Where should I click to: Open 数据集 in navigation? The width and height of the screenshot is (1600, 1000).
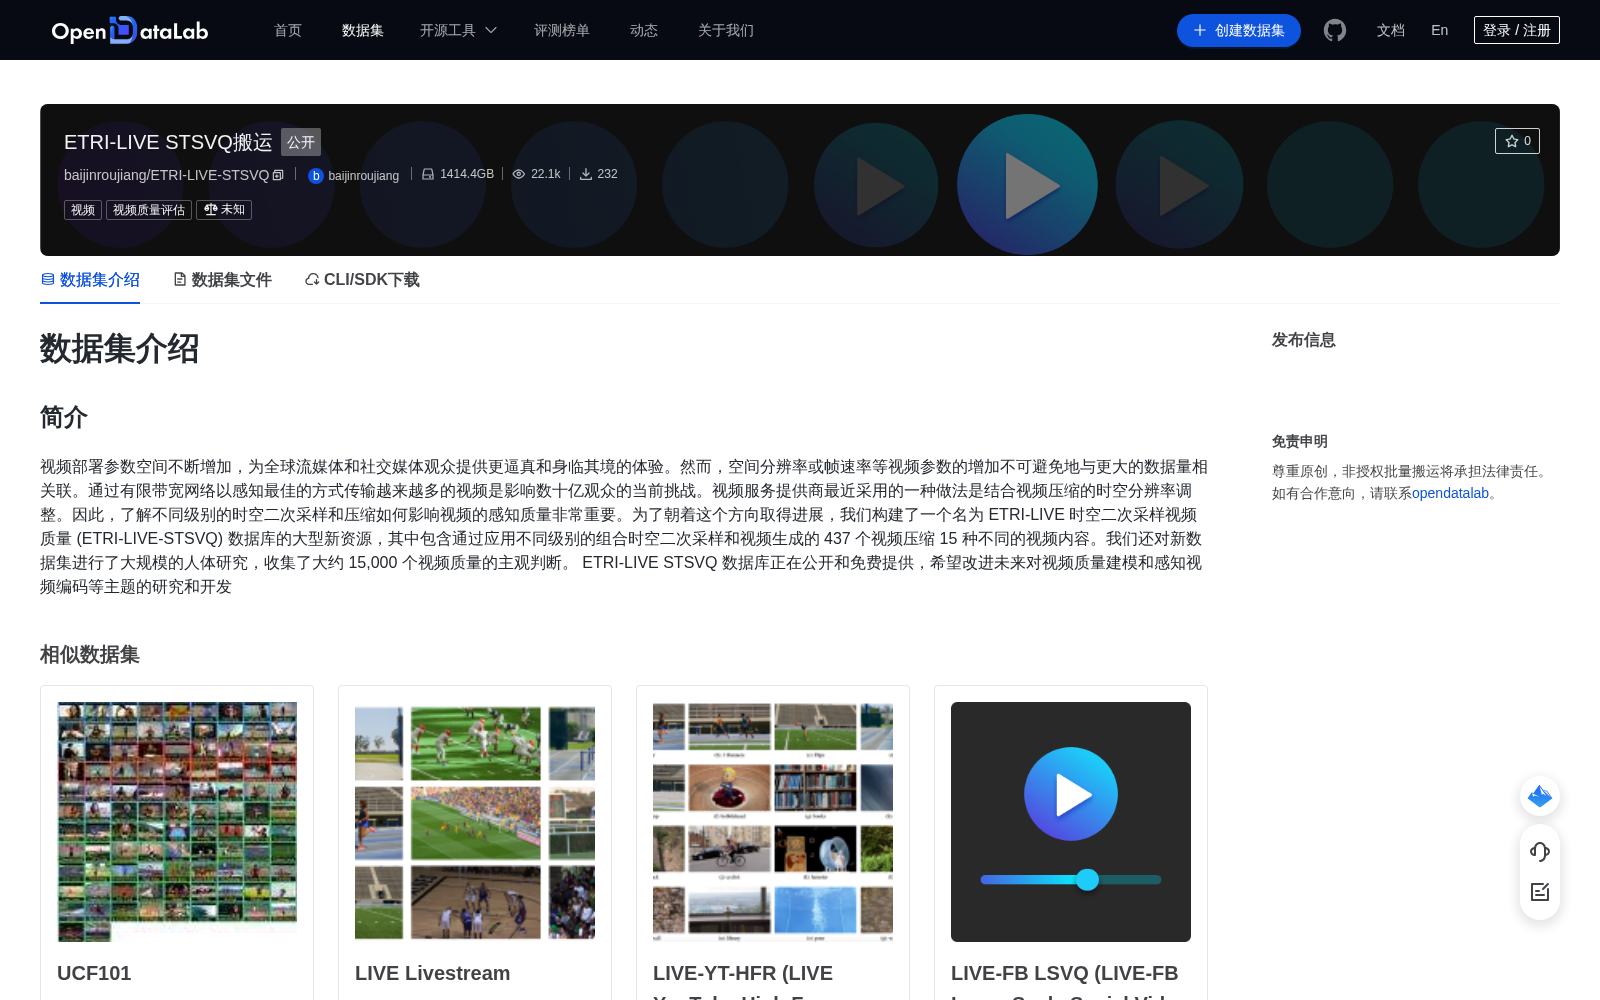(363, 30)
